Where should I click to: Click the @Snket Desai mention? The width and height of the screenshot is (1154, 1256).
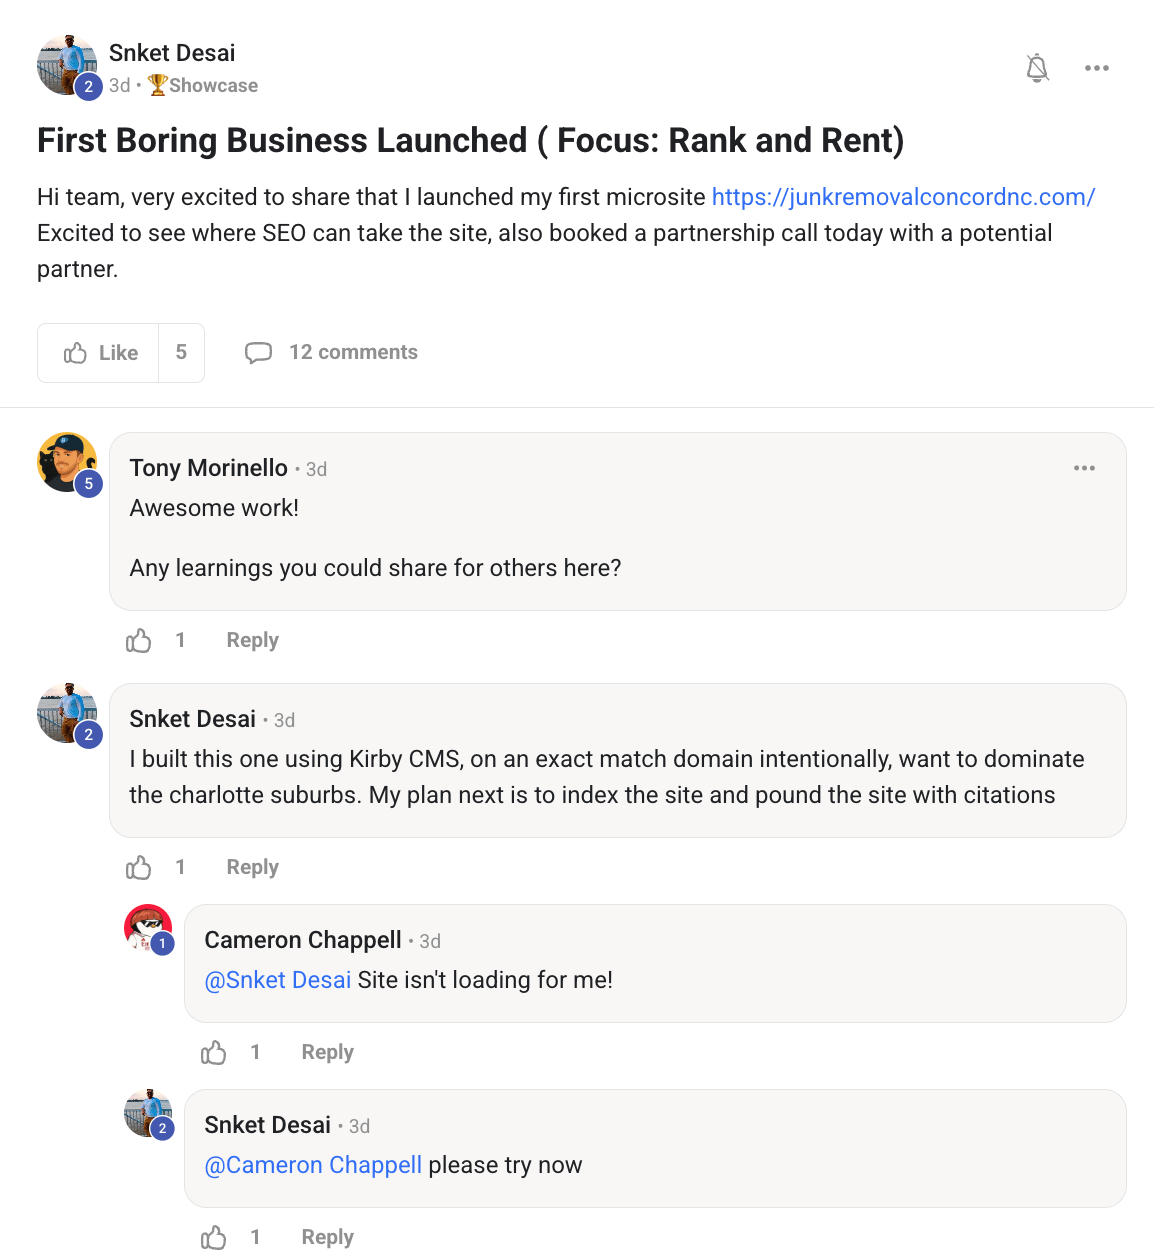pyautogui.click(x=278, y=980)
